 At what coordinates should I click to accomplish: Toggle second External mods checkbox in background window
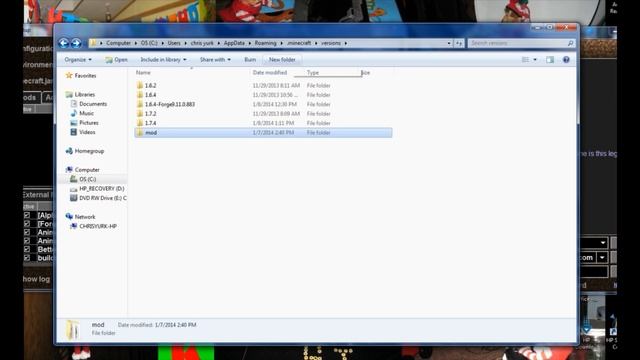27,224
